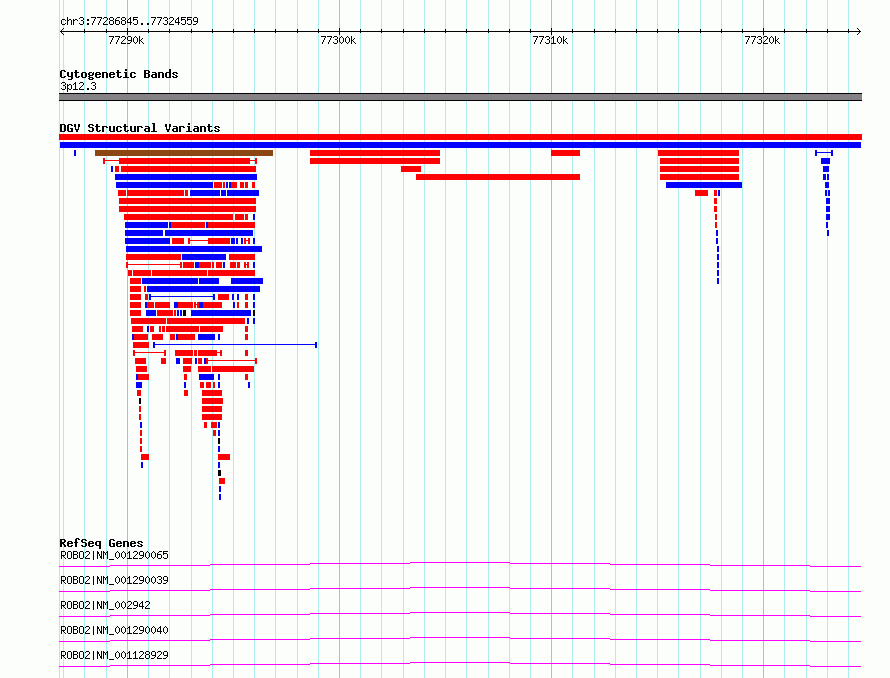Click the 77300k ruler tick label
Image resolution: width=890 pixels, height=678 pixels.
pyautogui.click(x=338, y=40)
